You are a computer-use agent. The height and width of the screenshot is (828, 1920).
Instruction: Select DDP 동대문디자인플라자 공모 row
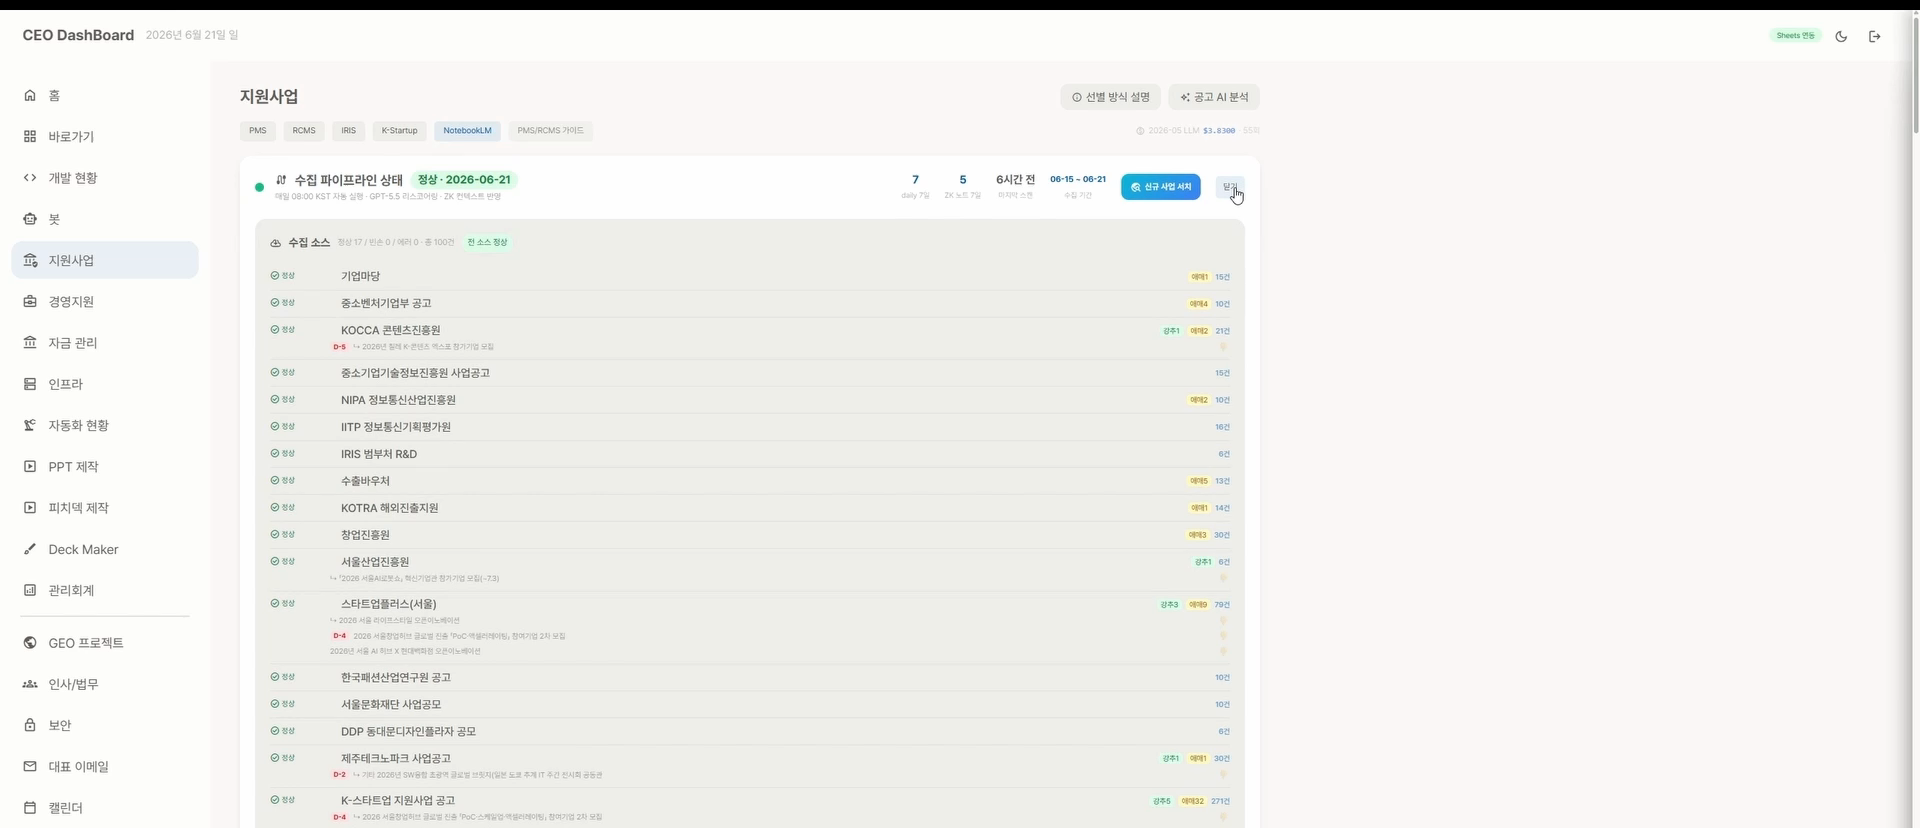coord(750,731)
